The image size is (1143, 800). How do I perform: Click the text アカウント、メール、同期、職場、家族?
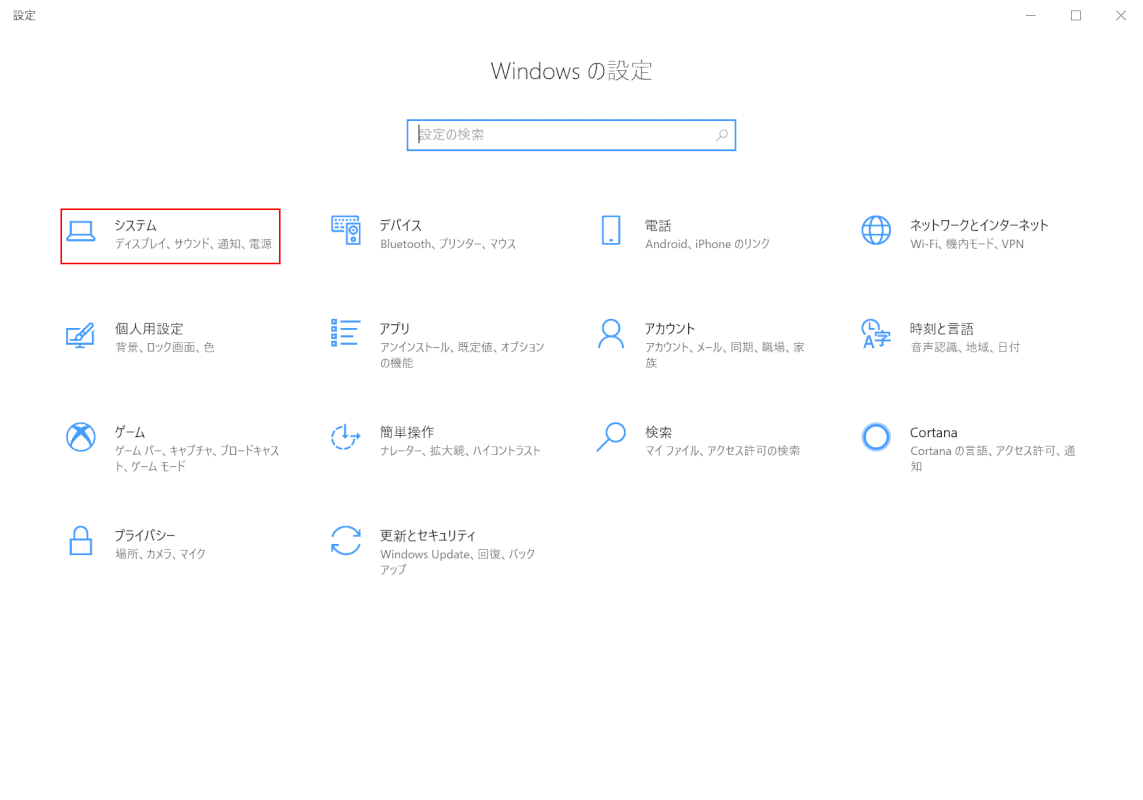click(725, 355)
